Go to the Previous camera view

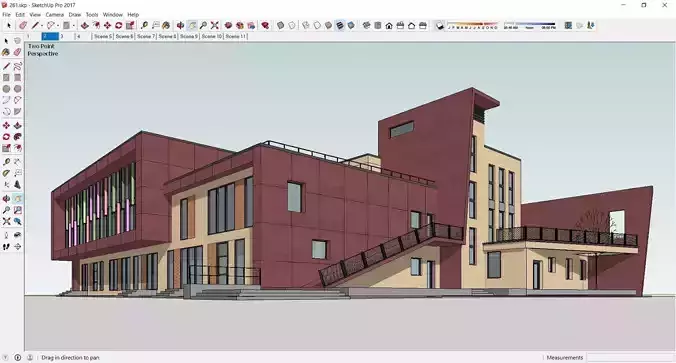coord(17,221)
